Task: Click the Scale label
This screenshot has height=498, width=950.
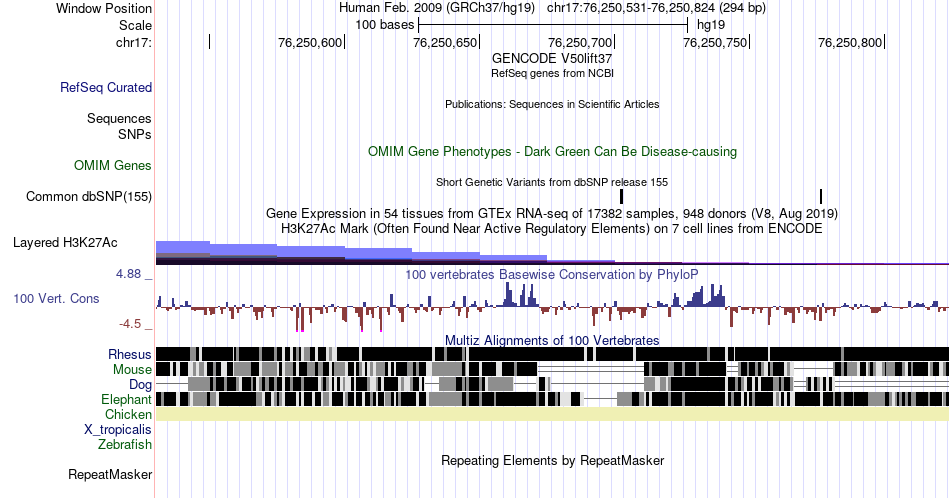Action: [x=135, y=25]
